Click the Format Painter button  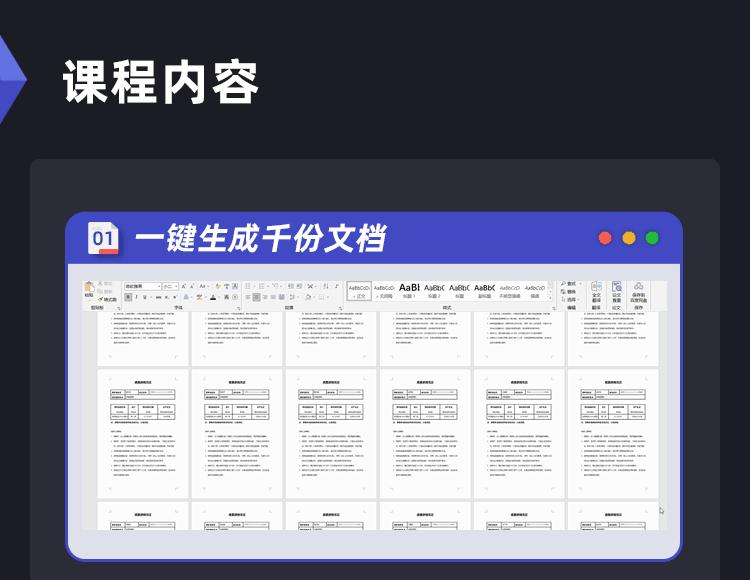pyautogui.click(x=107, y=300)
